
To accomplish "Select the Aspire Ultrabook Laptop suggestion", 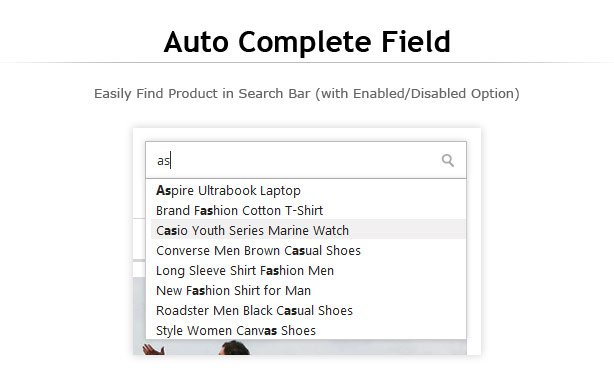I will [308, 191].
